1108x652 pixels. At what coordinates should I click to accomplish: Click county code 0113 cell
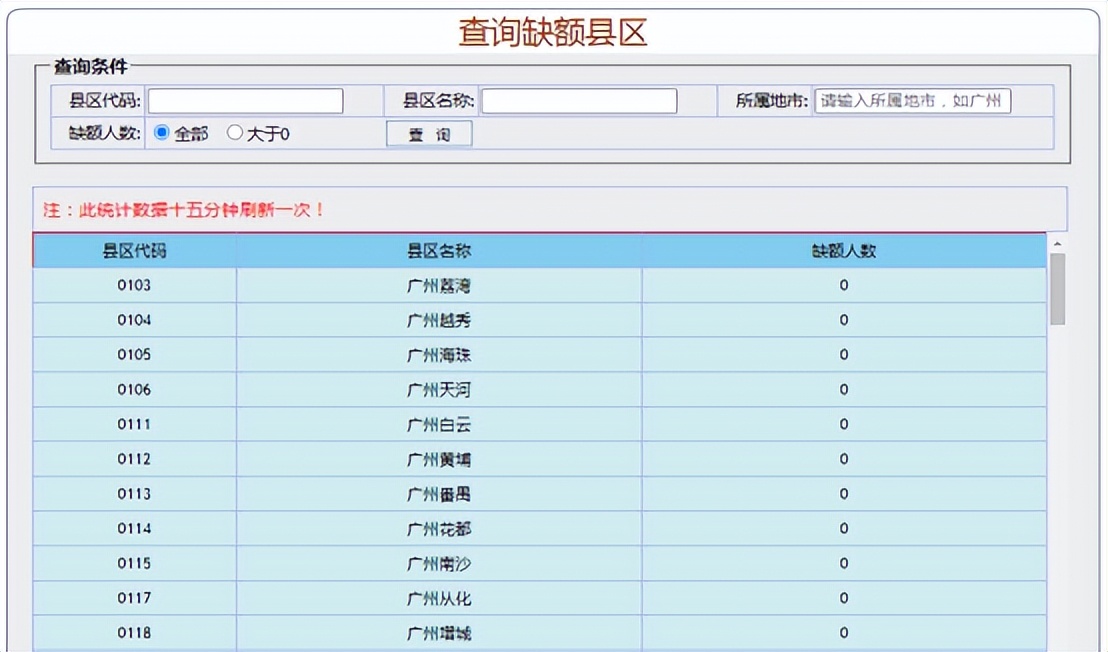click(x=134, y=494)
